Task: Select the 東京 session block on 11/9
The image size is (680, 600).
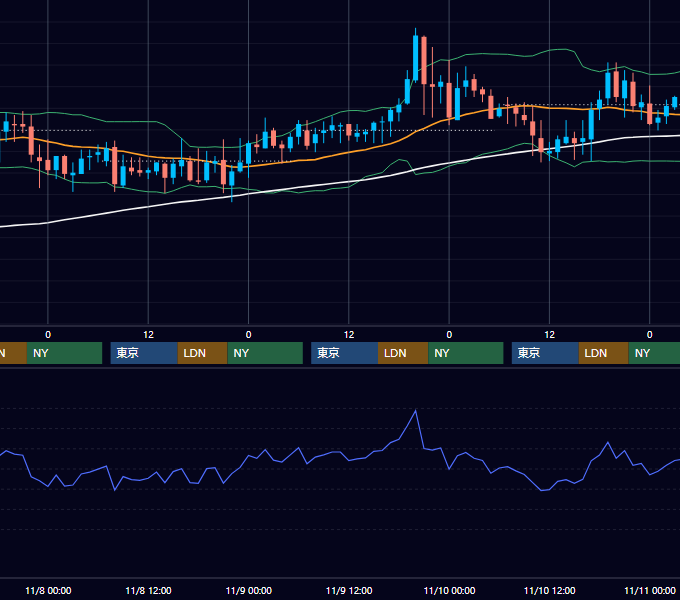Action: pos(344,353)
